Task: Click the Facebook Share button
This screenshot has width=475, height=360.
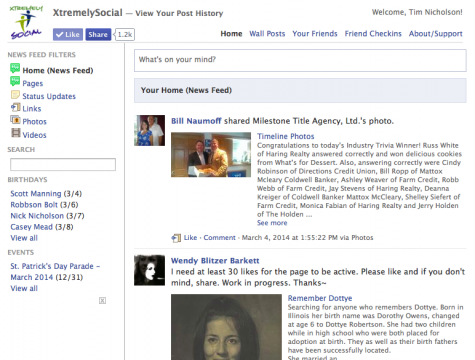Action: coord(98,34)
